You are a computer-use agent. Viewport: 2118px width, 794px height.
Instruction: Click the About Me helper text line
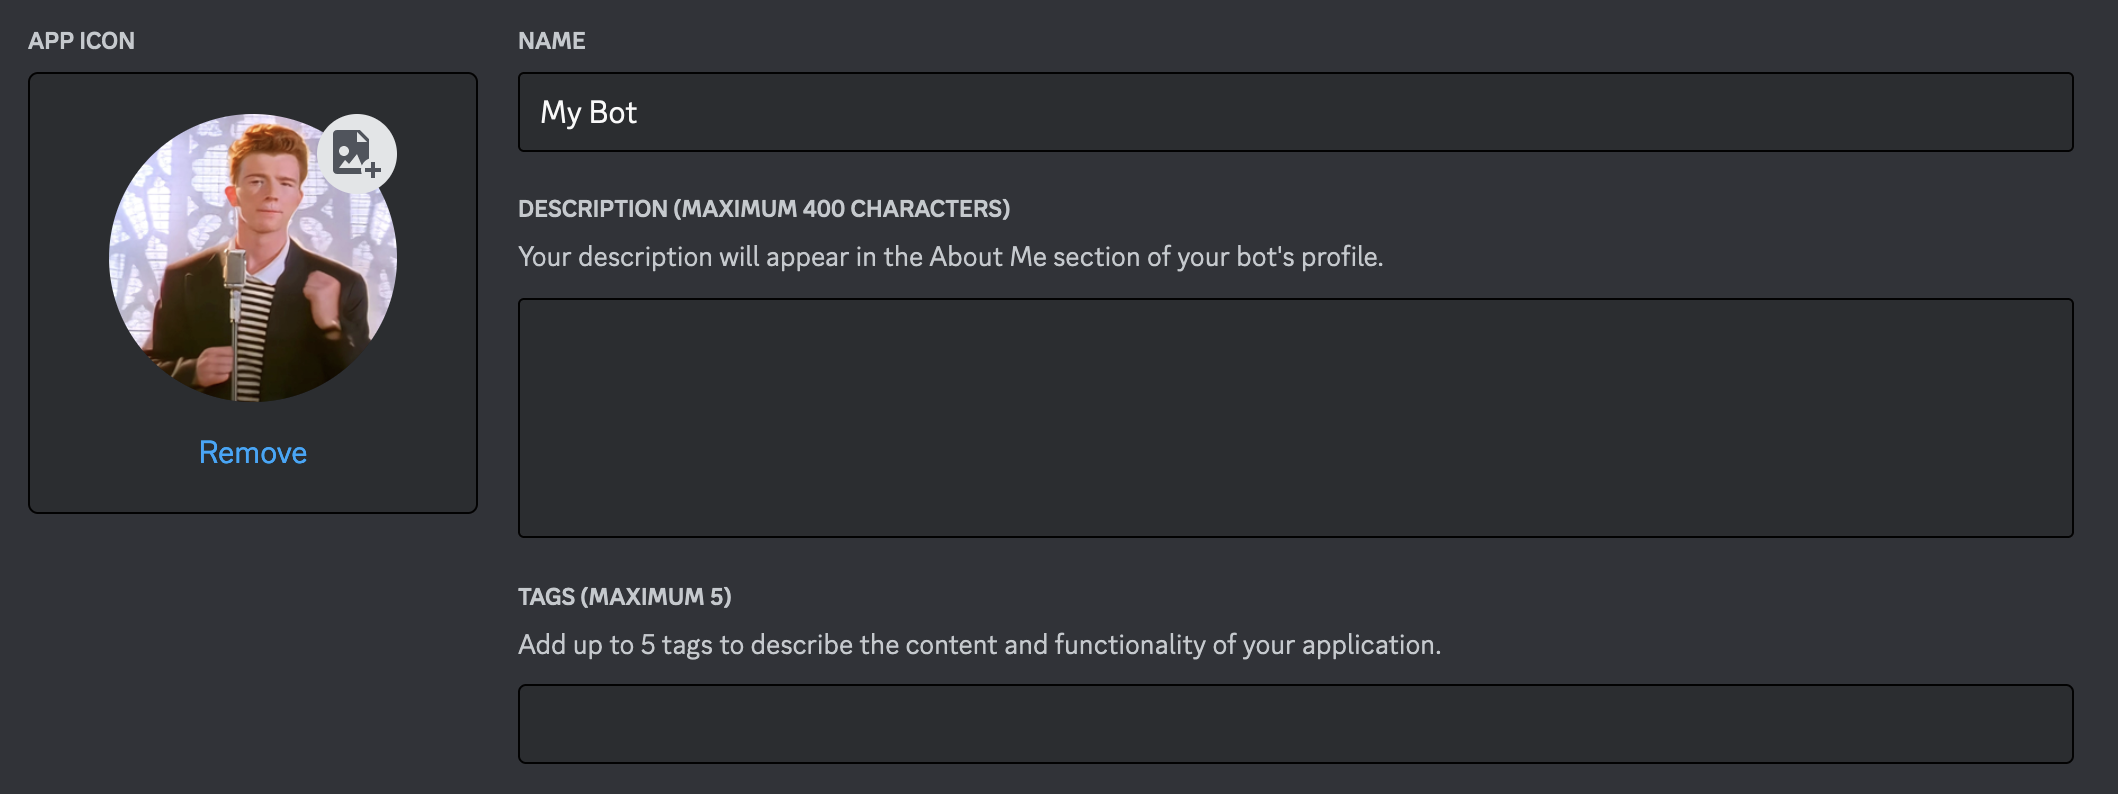click(950, 257)
